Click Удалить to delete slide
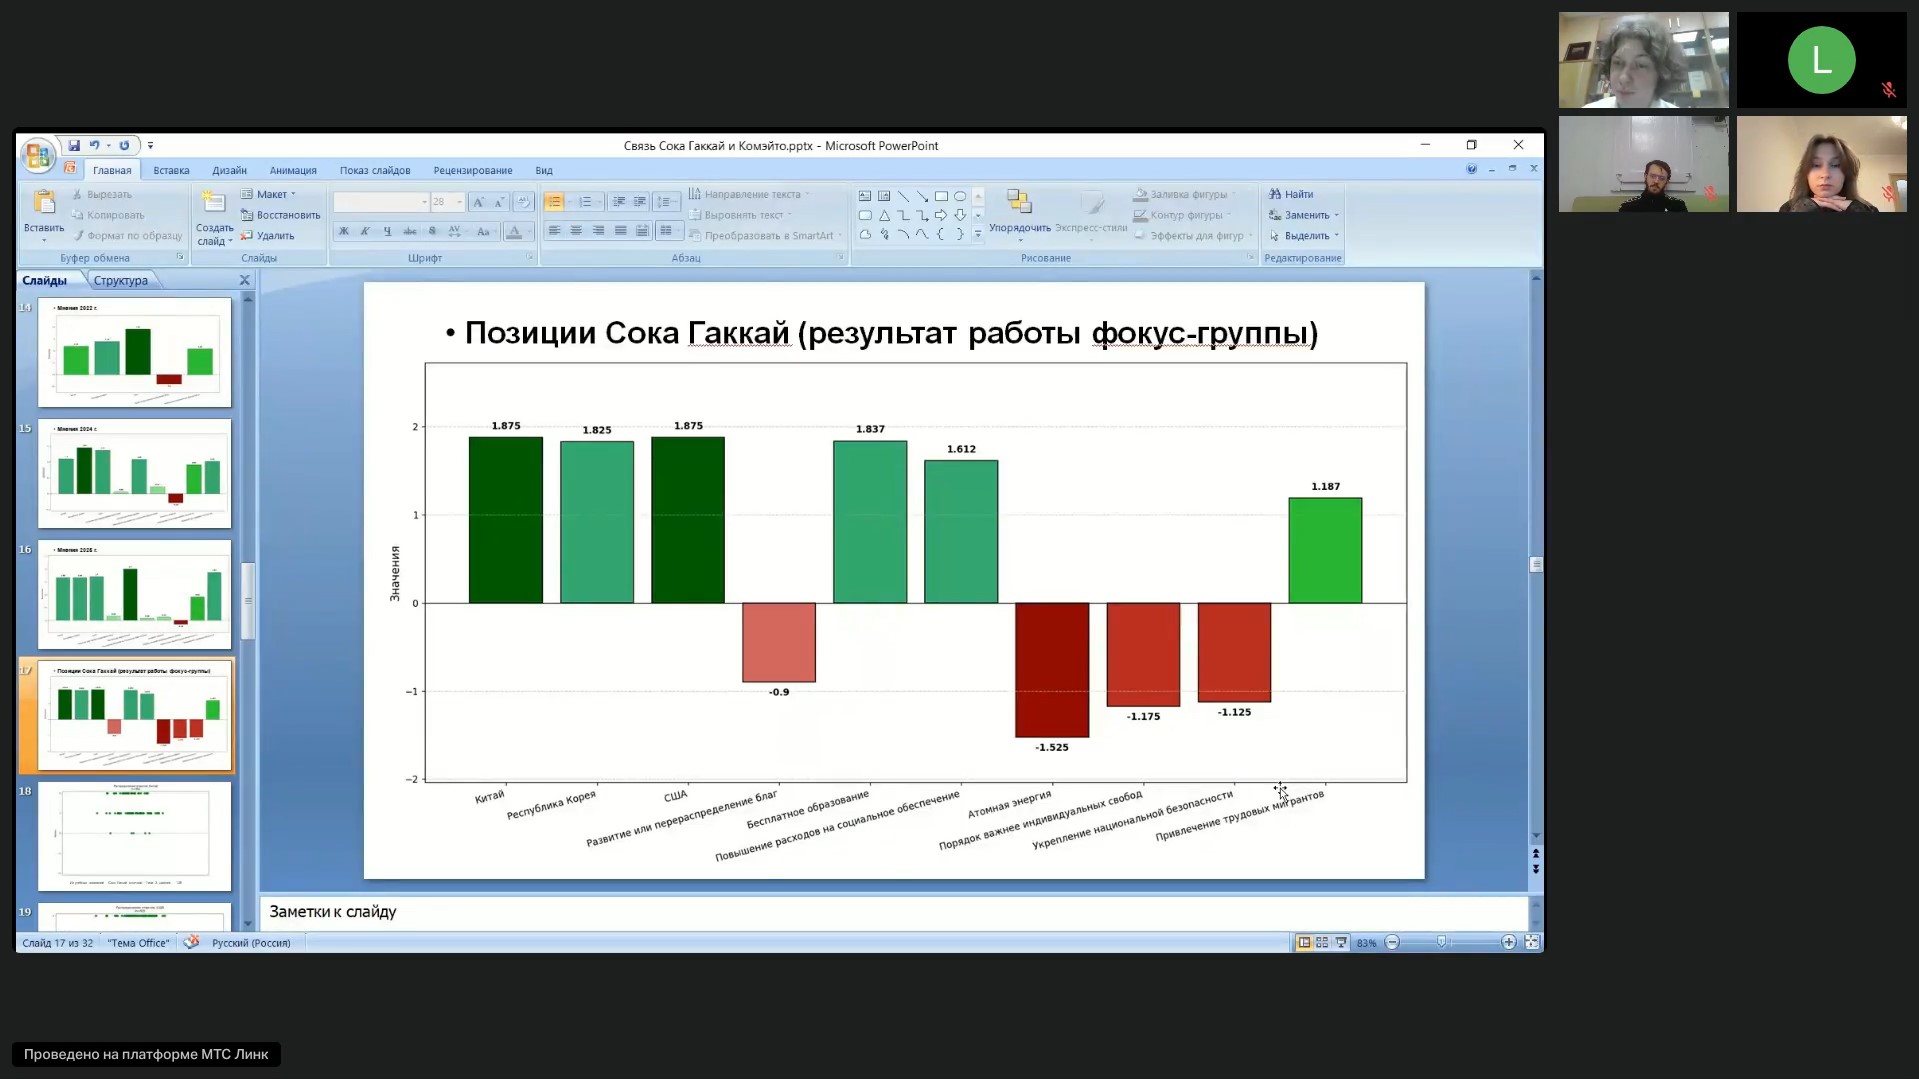 click(268, 236)
